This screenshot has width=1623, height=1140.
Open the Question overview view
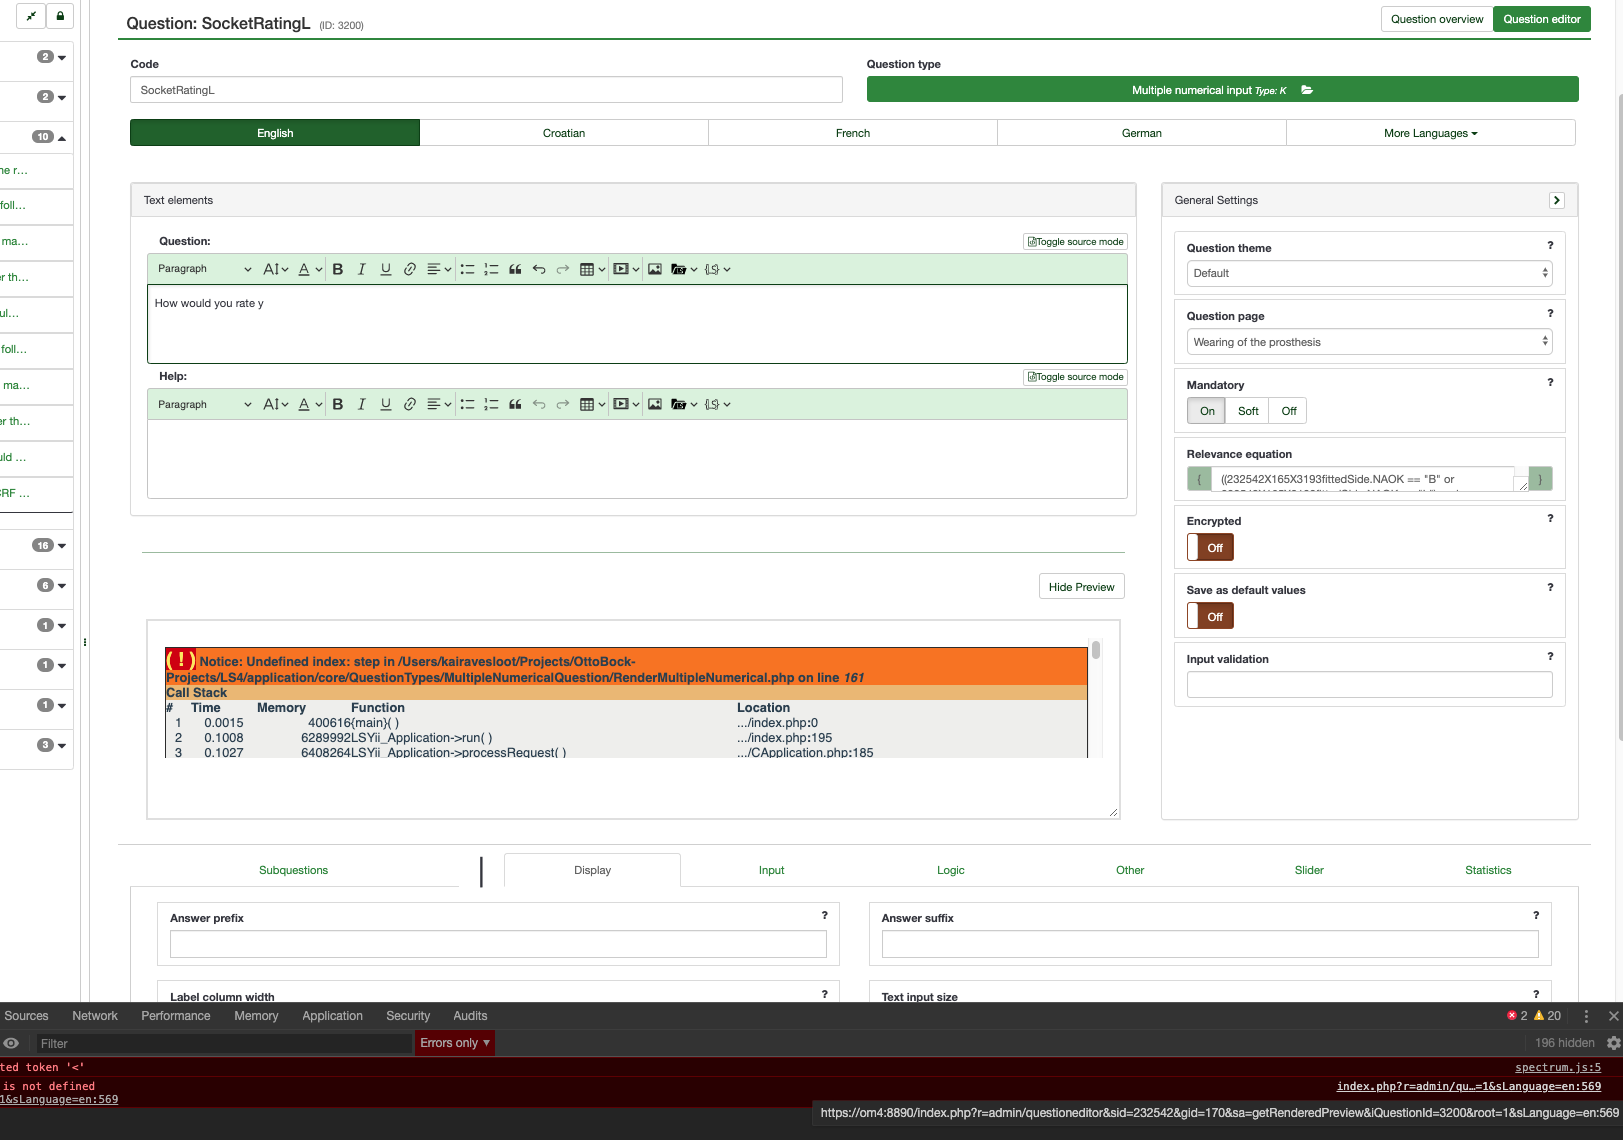1436,19
